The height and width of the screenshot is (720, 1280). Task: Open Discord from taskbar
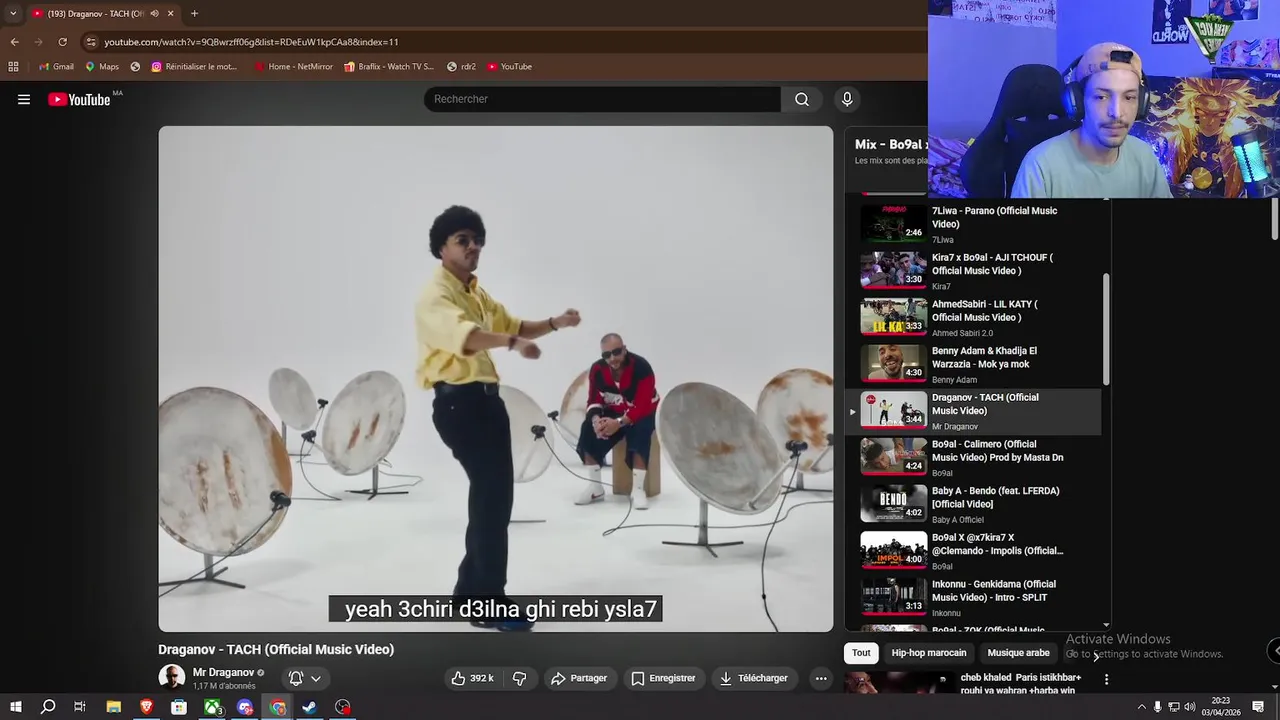245,707
